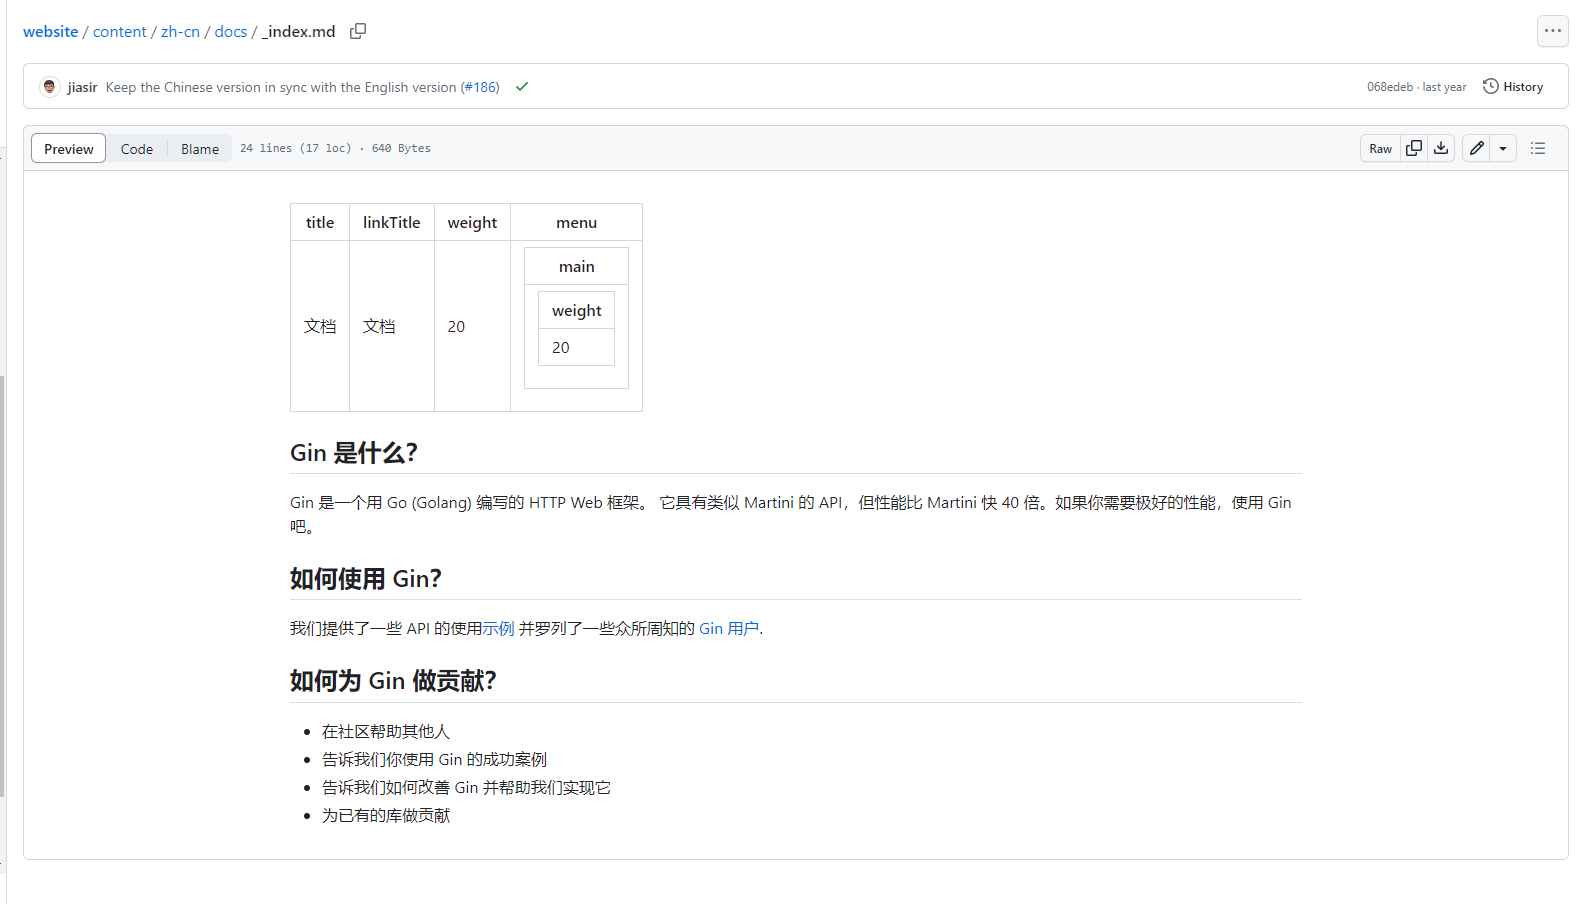Viewport: 1578px width, 904px height.
Task: Follow the Gin 用户 link
Action: point(729,628)
